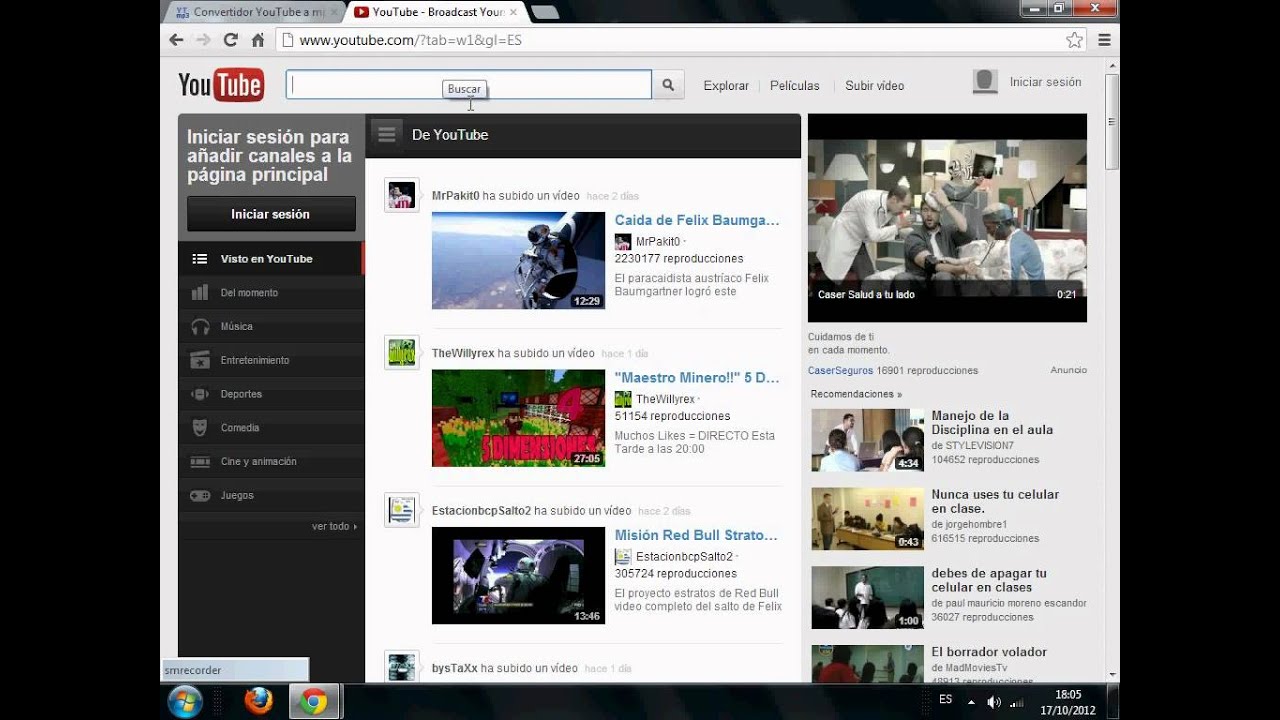Viewport: 1280px width, 720px height.
Task: Bookmark page with the star icon
Action: click(x=1074, y=40)
